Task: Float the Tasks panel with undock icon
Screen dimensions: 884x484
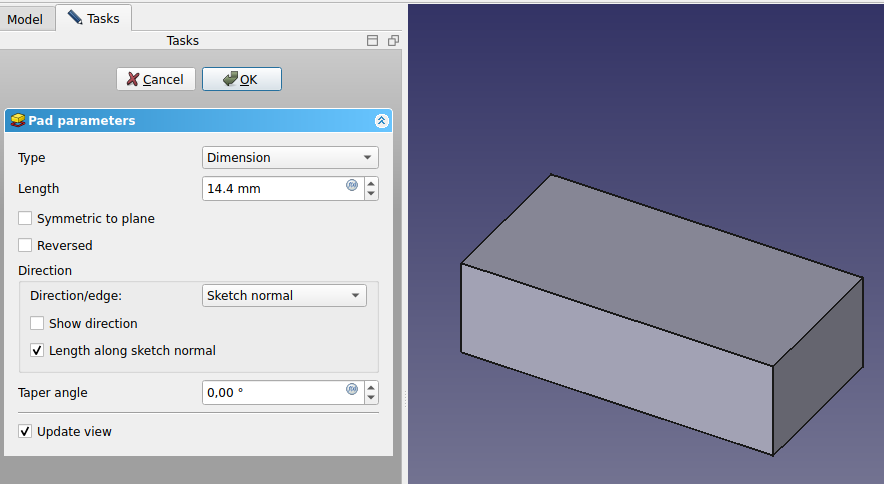Action: [x=393, y=41]
